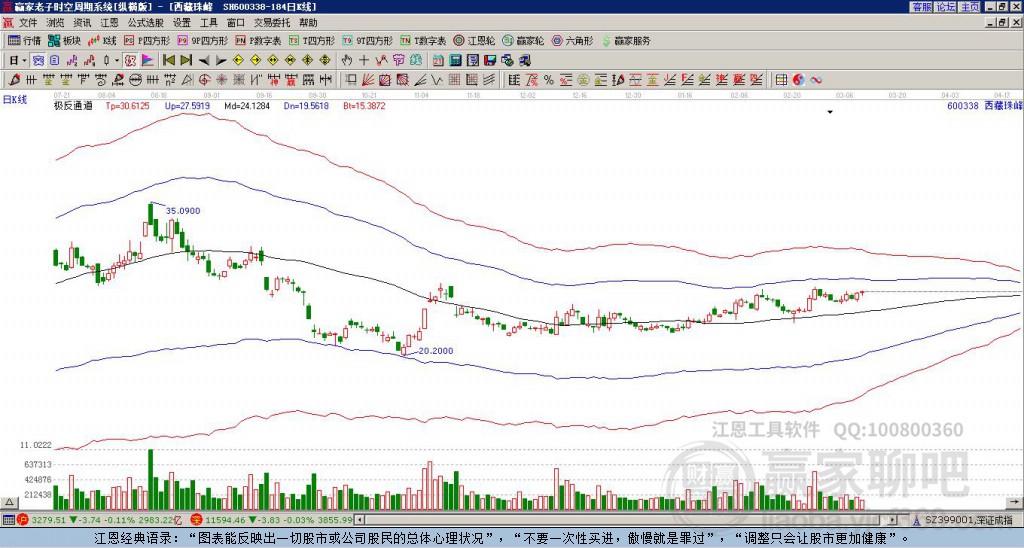This screenshot has height=548, width=1024.
Task: Click the calendar icon
Action: coord(438,61)
